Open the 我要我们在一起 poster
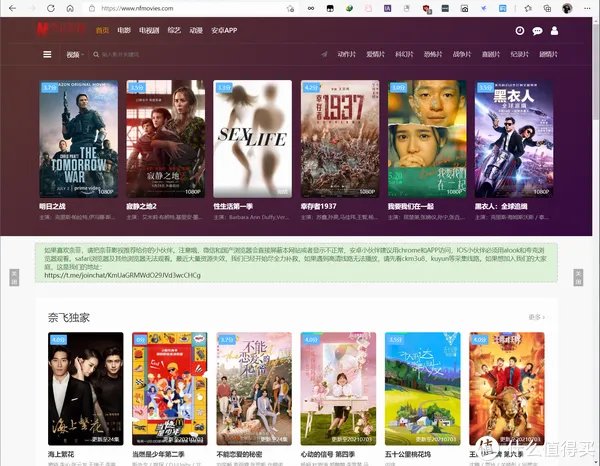The image size is (600, 466). [427, 139]
